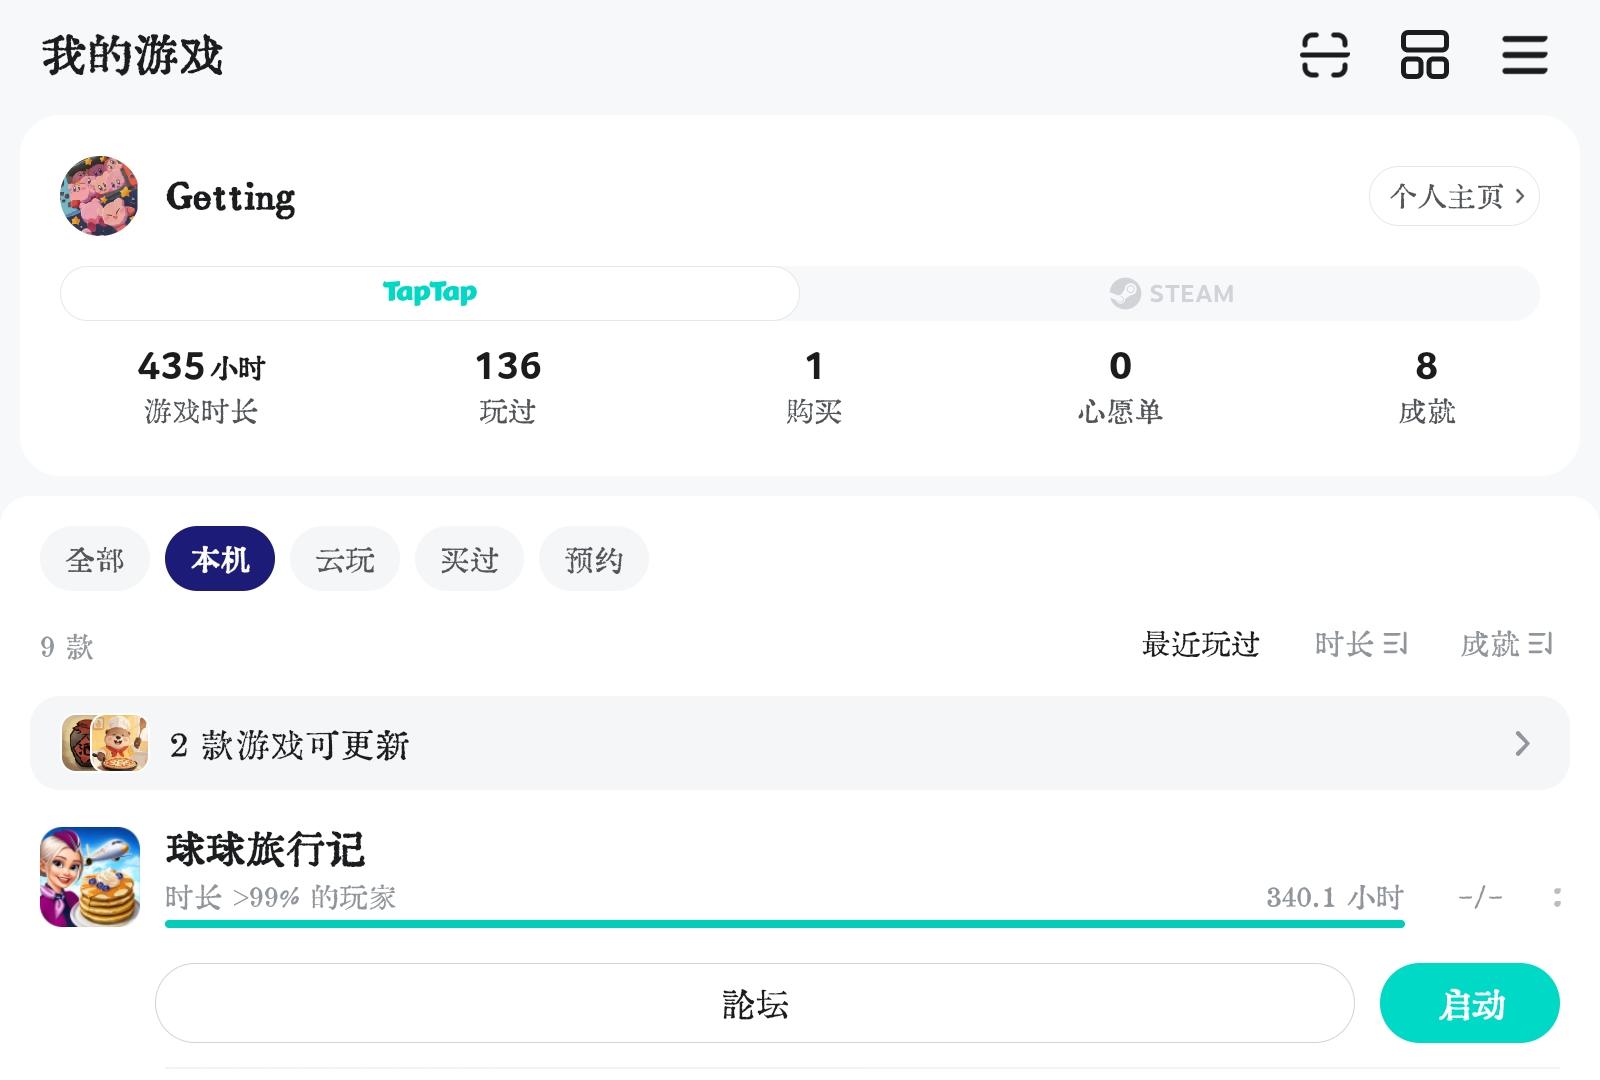Expand the 2 款游戏可更新 row
Screen dimensions: 1600x1080
[x=1521, y=743]
